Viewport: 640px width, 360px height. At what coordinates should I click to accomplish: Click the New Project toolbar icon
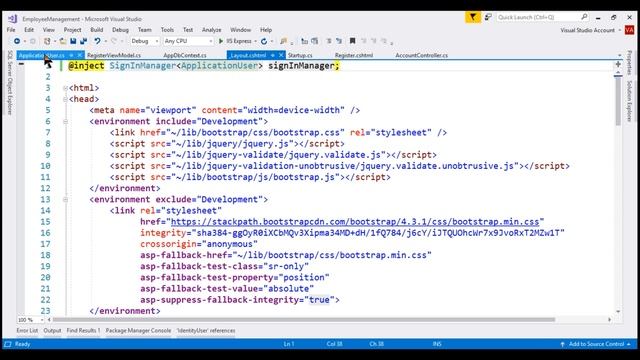click(47, 41)
